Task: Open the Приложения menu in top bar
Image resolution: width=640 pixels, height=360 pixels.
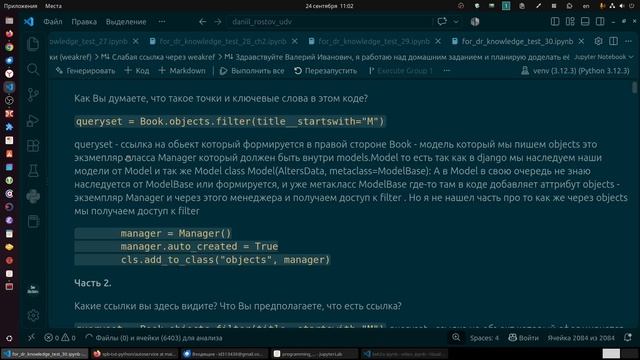Action: tap(20, 6)
